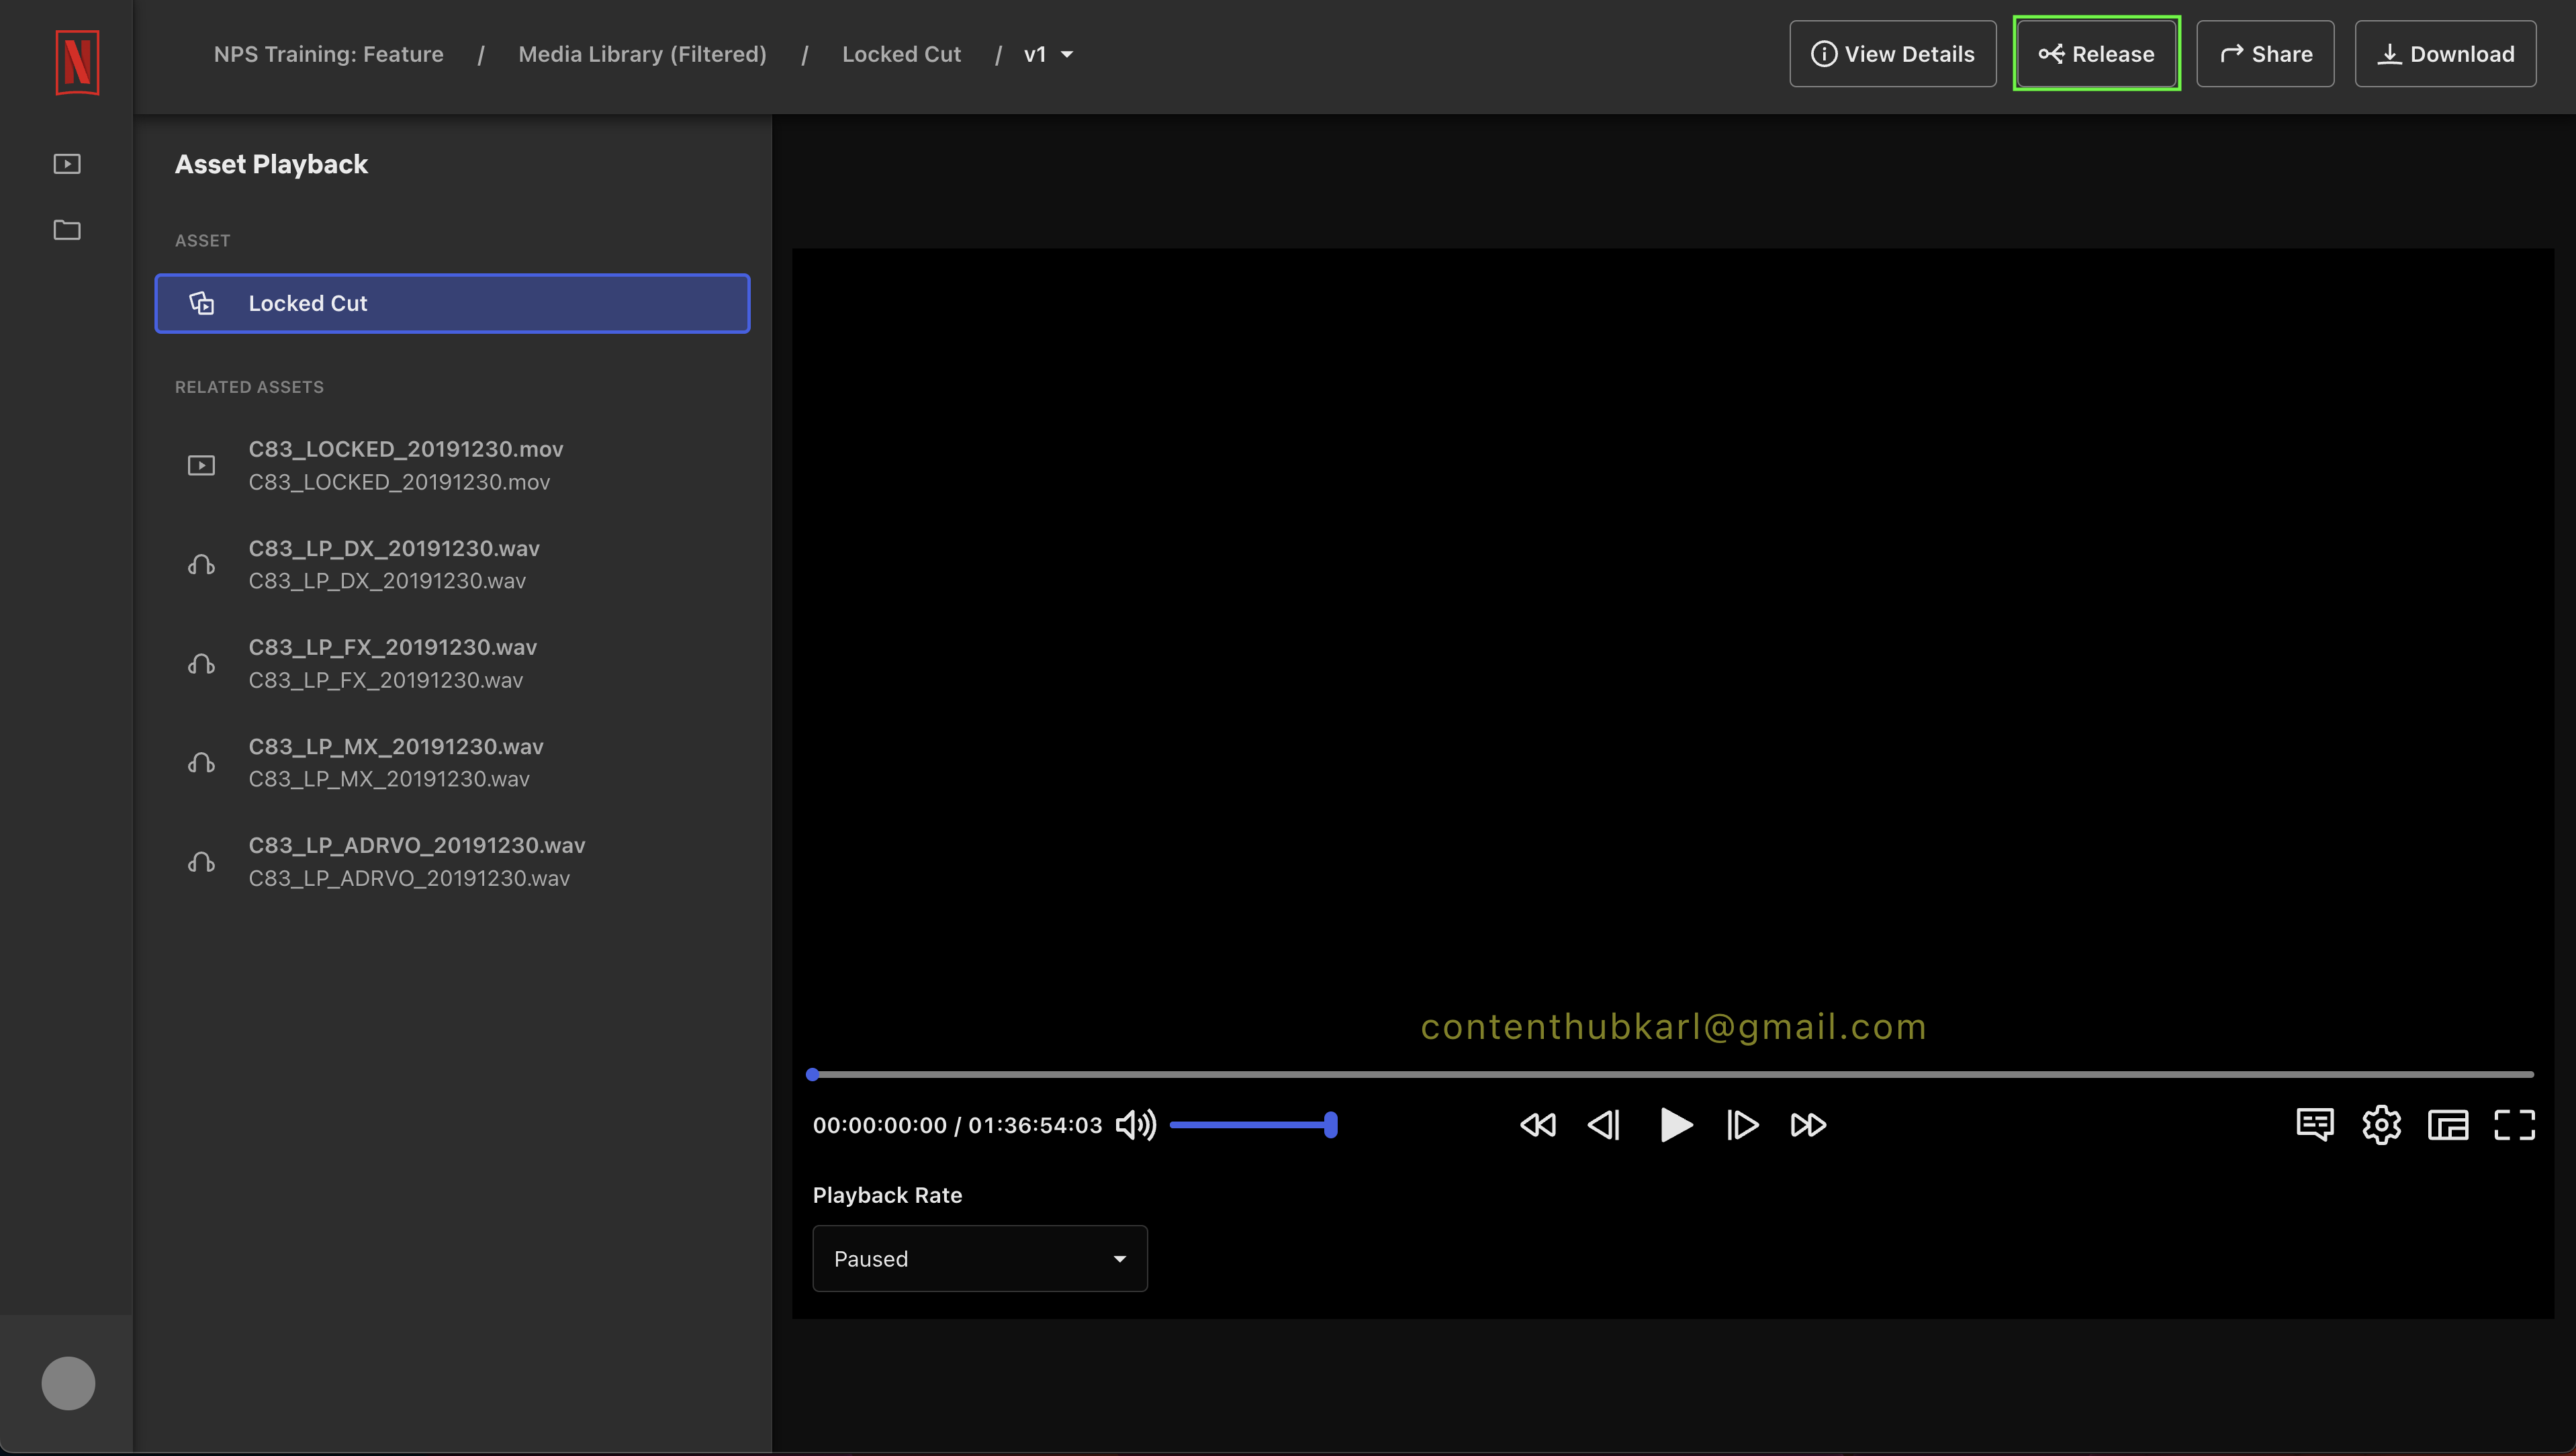
Task: Open the version v1 dropdown
Action: pyautogui.click(x=1048, y=54)
